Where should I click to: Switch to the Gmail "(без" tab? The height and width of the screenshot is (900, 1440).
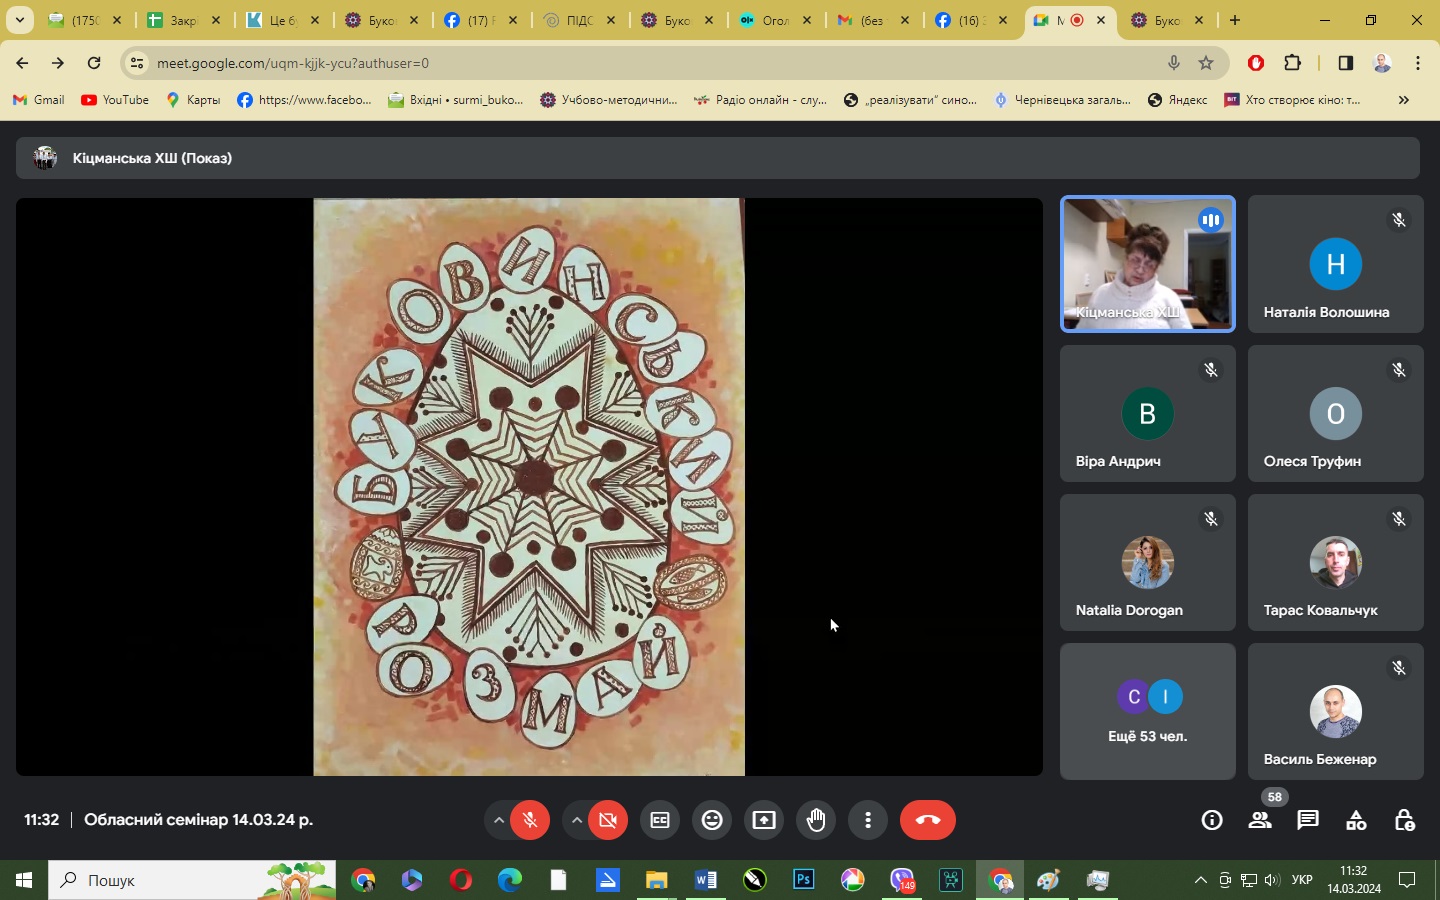875,20
